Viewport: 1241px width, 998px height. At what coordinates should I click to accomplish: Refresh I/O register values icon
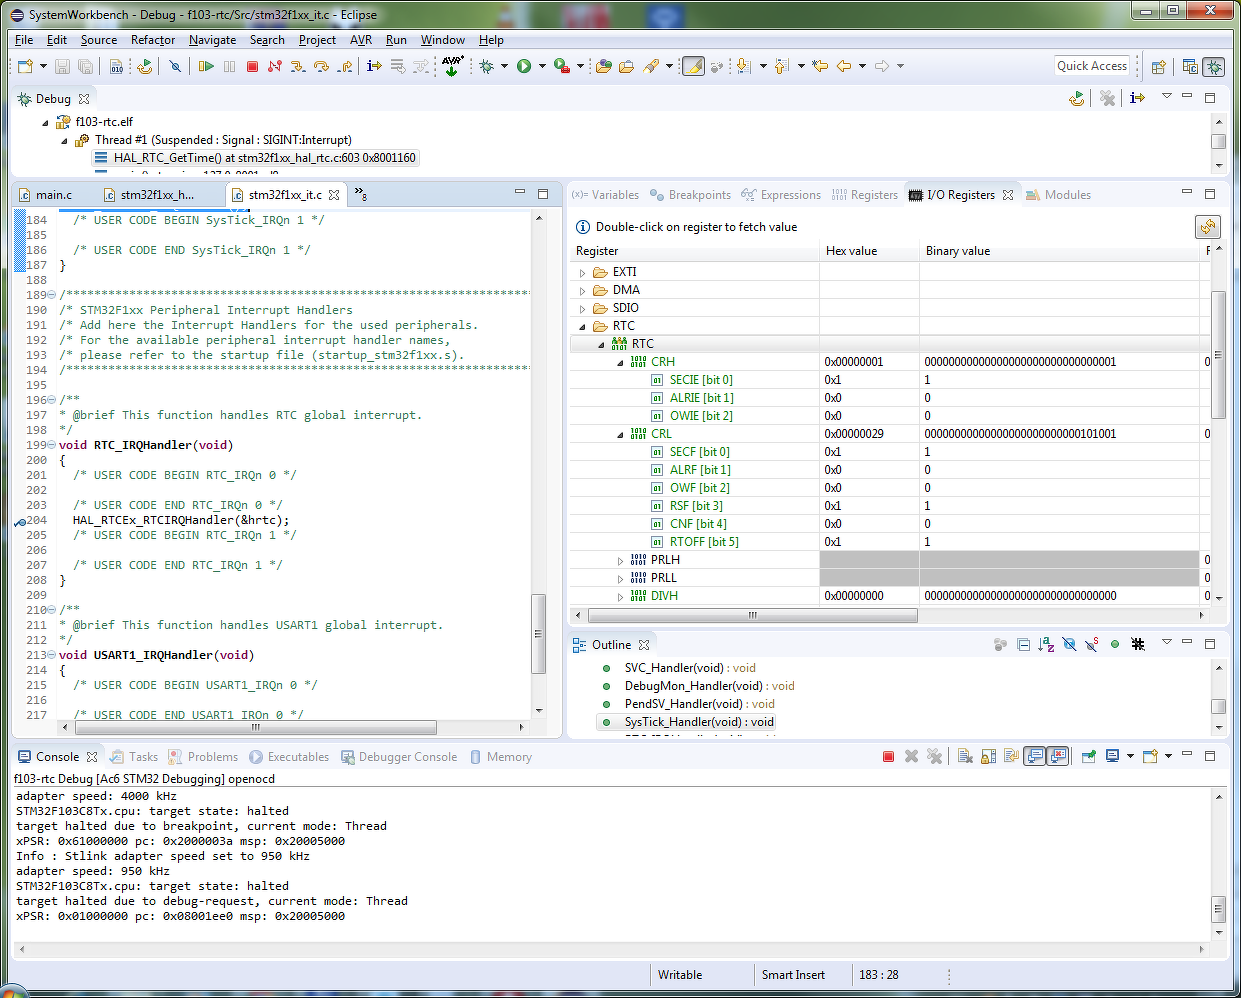1208,227
